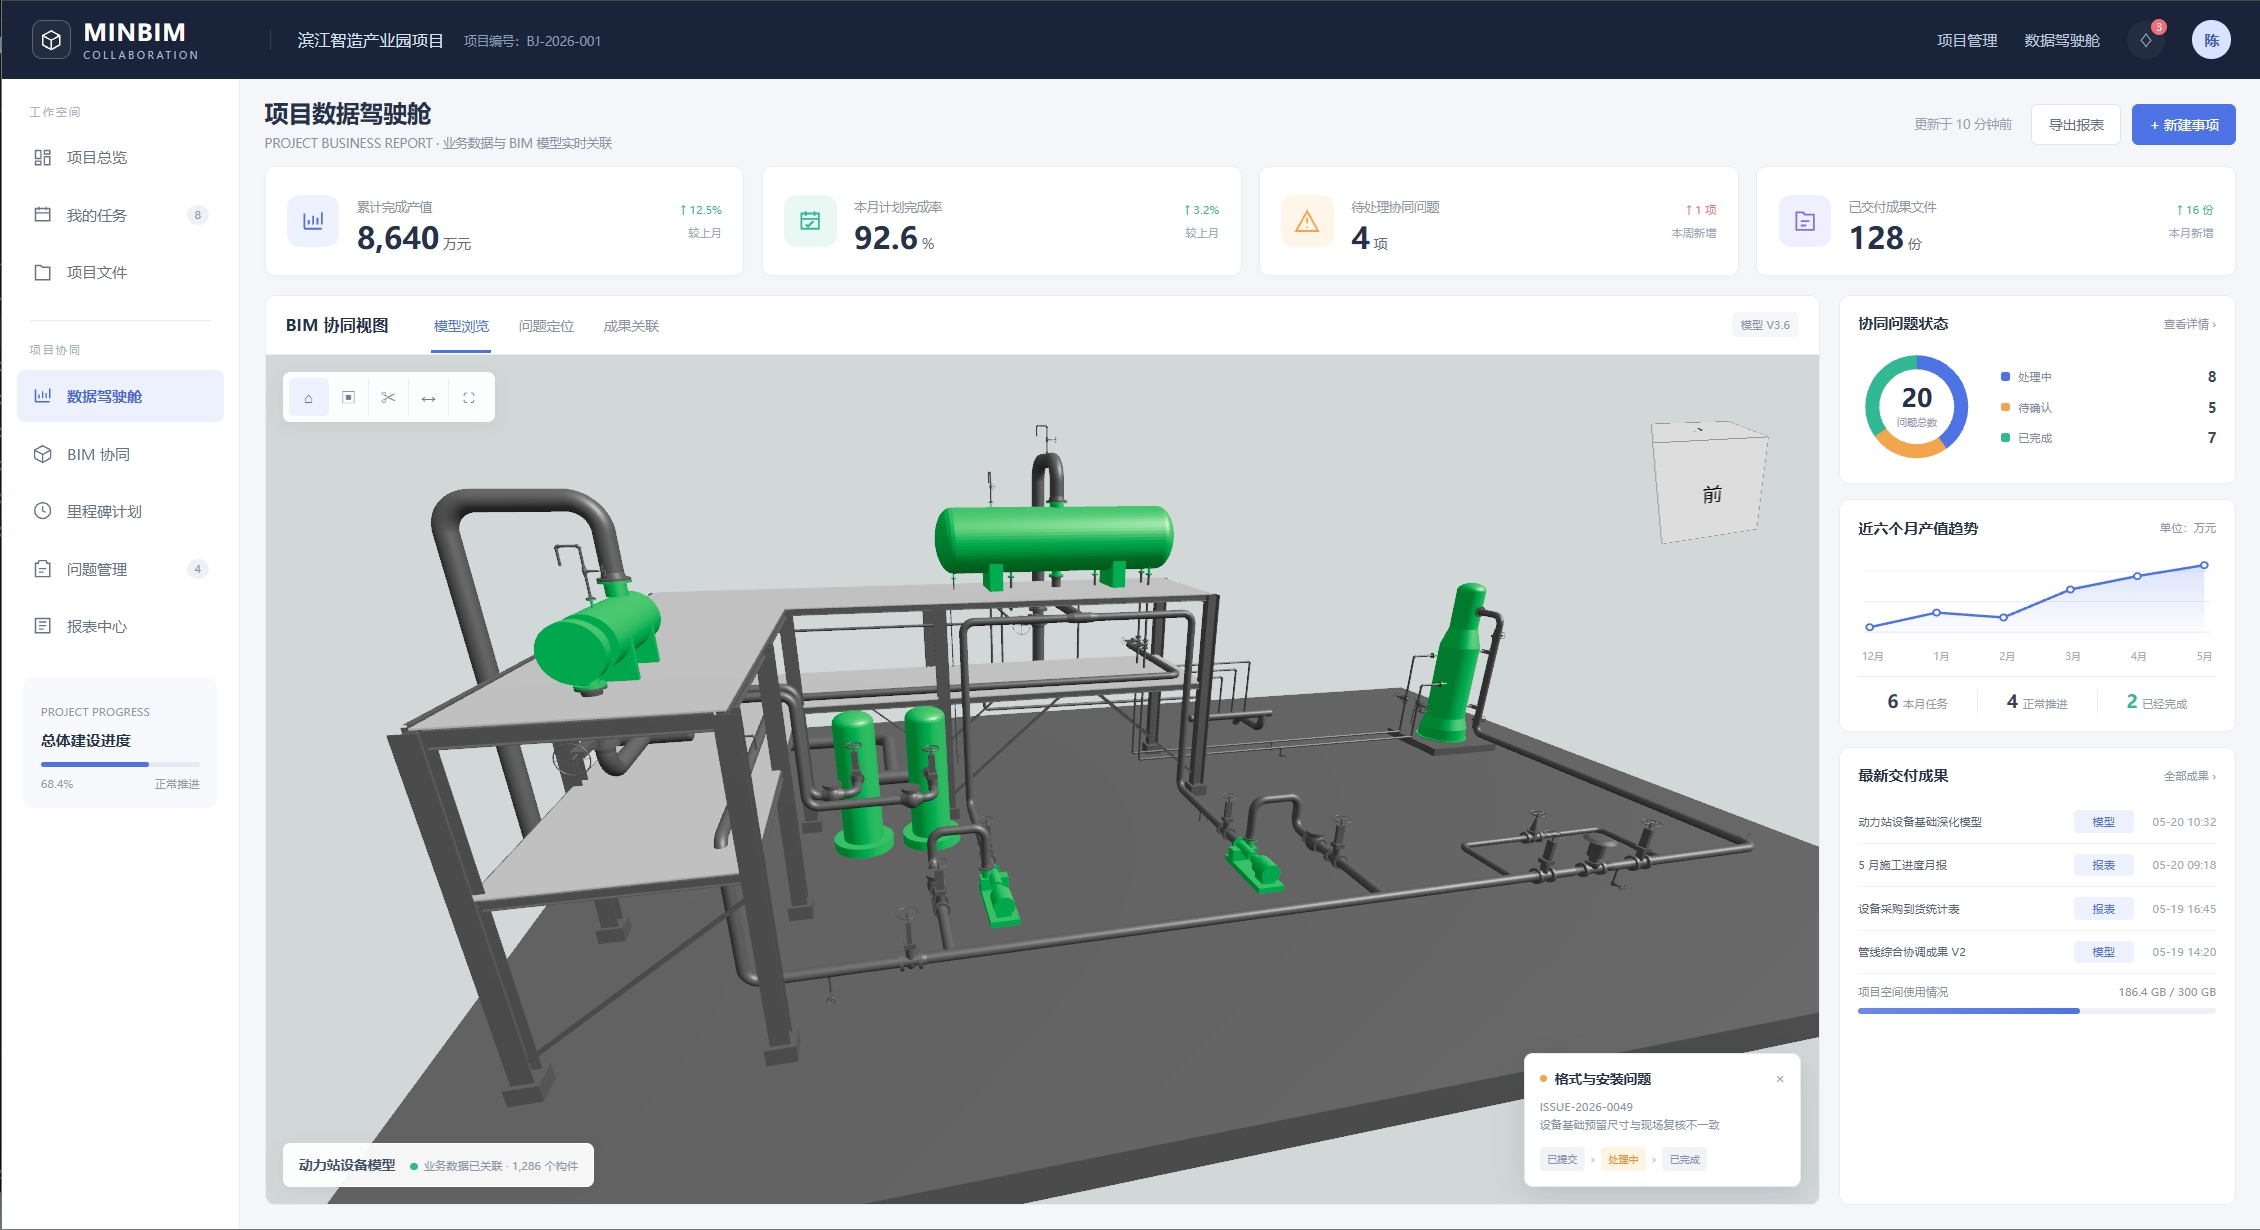Close the 格式与安装问题 issue popup
2260x1230 pixels.
pyautogui.click(x=1780, y=1079)
